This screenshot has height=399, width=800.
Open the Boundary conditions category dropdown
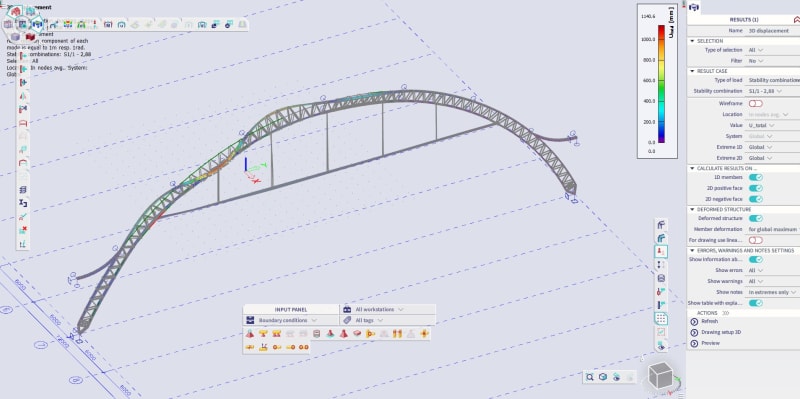[291, 320]
